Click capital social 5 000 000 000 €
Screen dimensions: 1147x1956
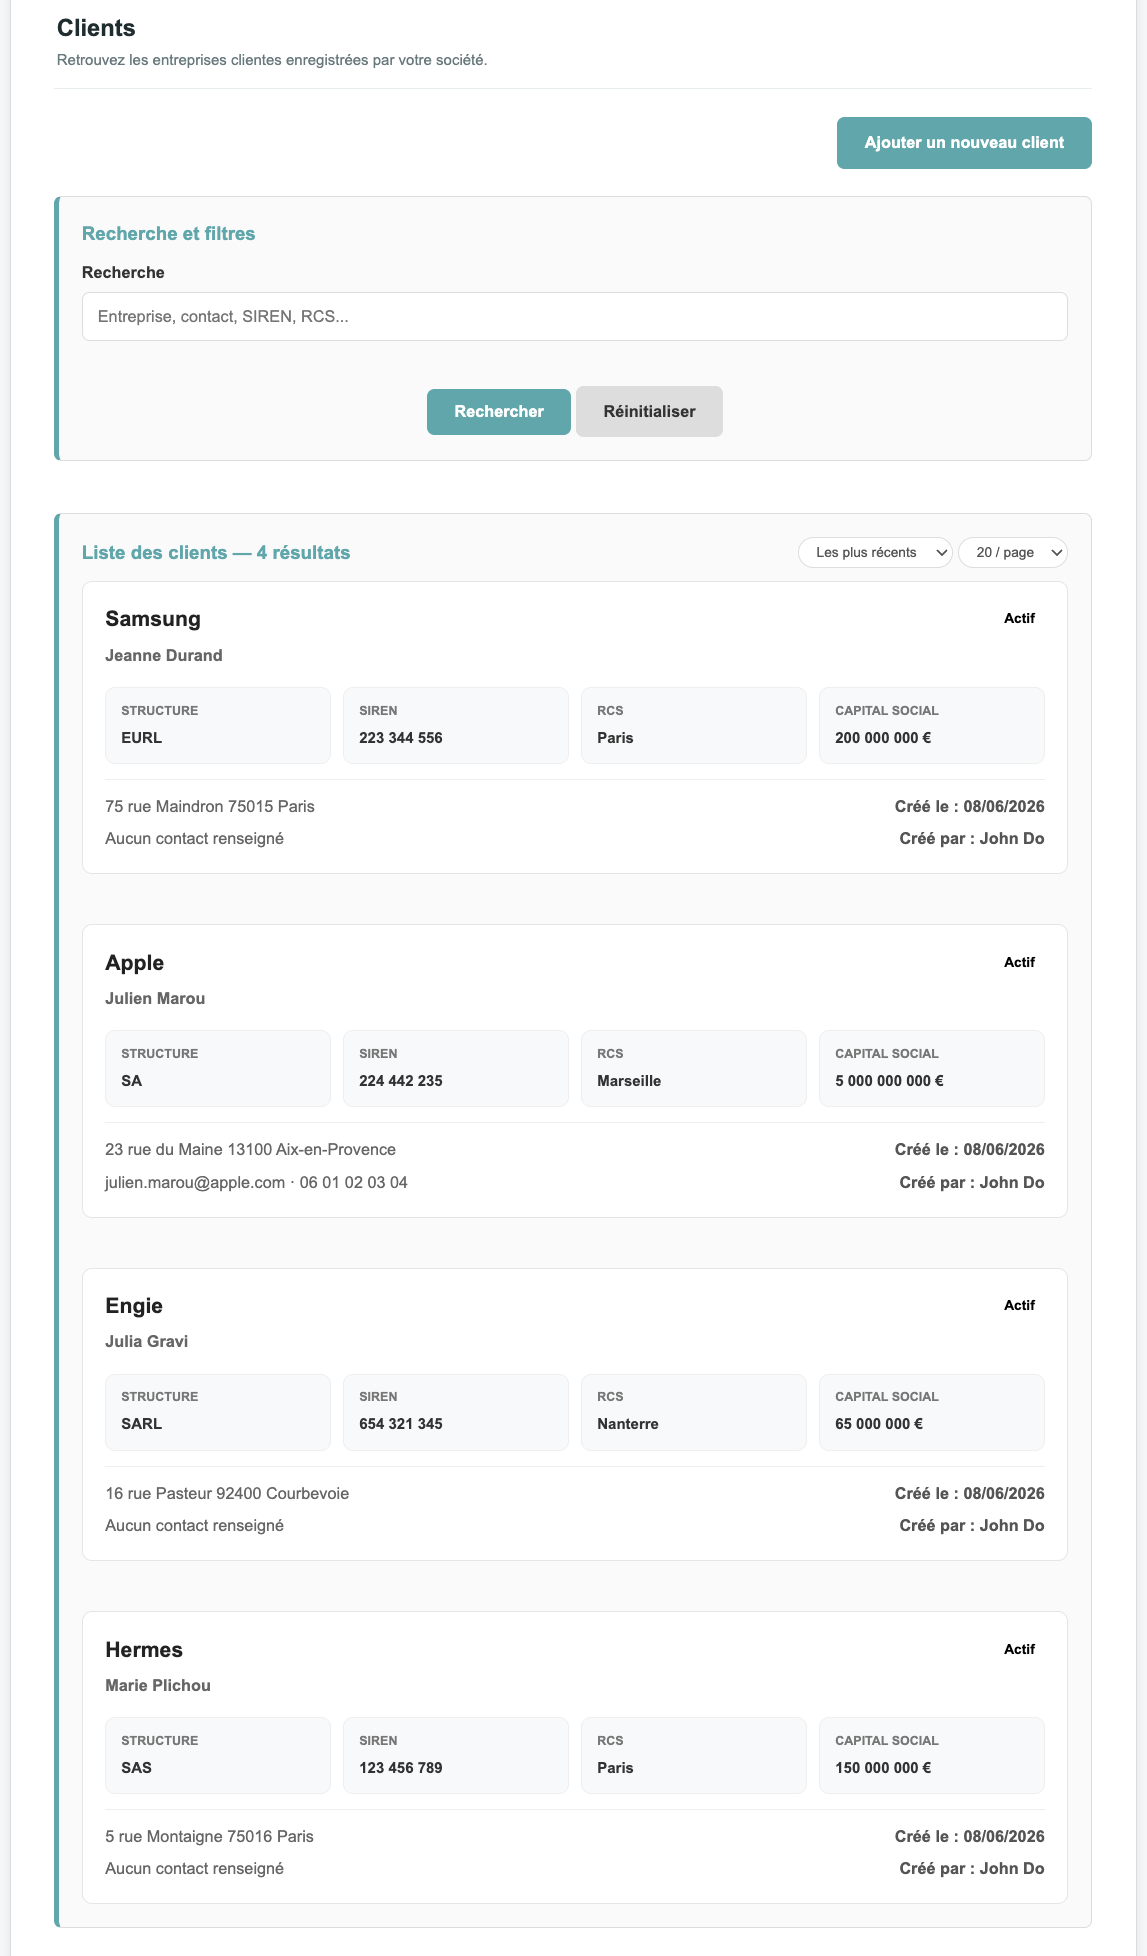point(890,1081)
